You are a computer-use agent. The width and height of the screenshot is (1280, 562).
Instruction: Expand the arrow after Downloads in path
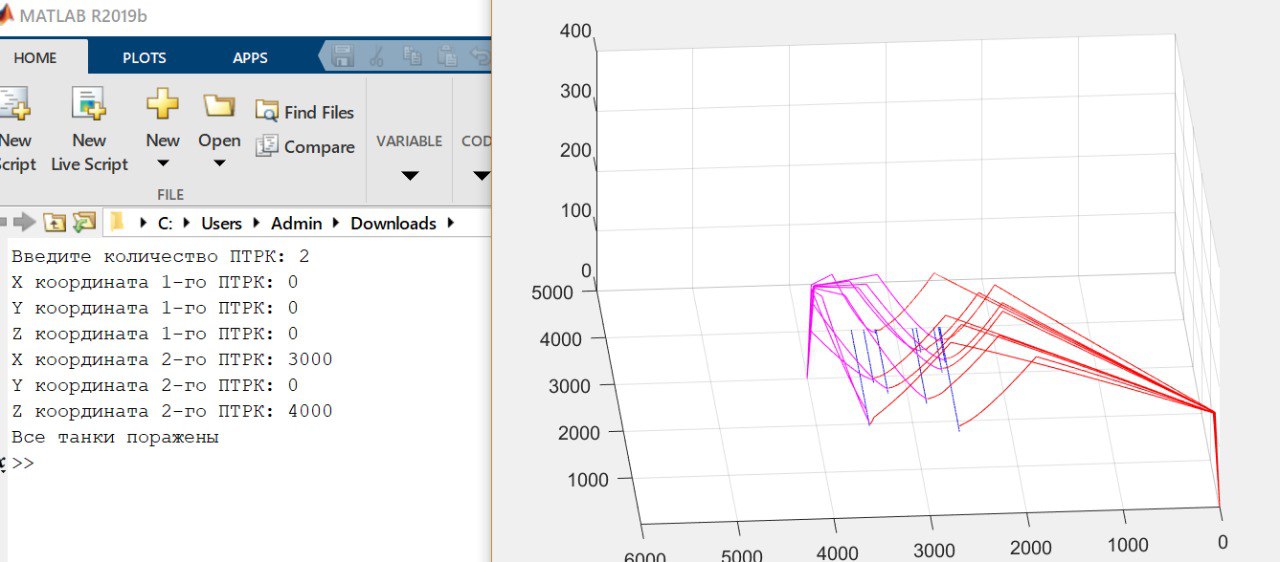point(451,223)
